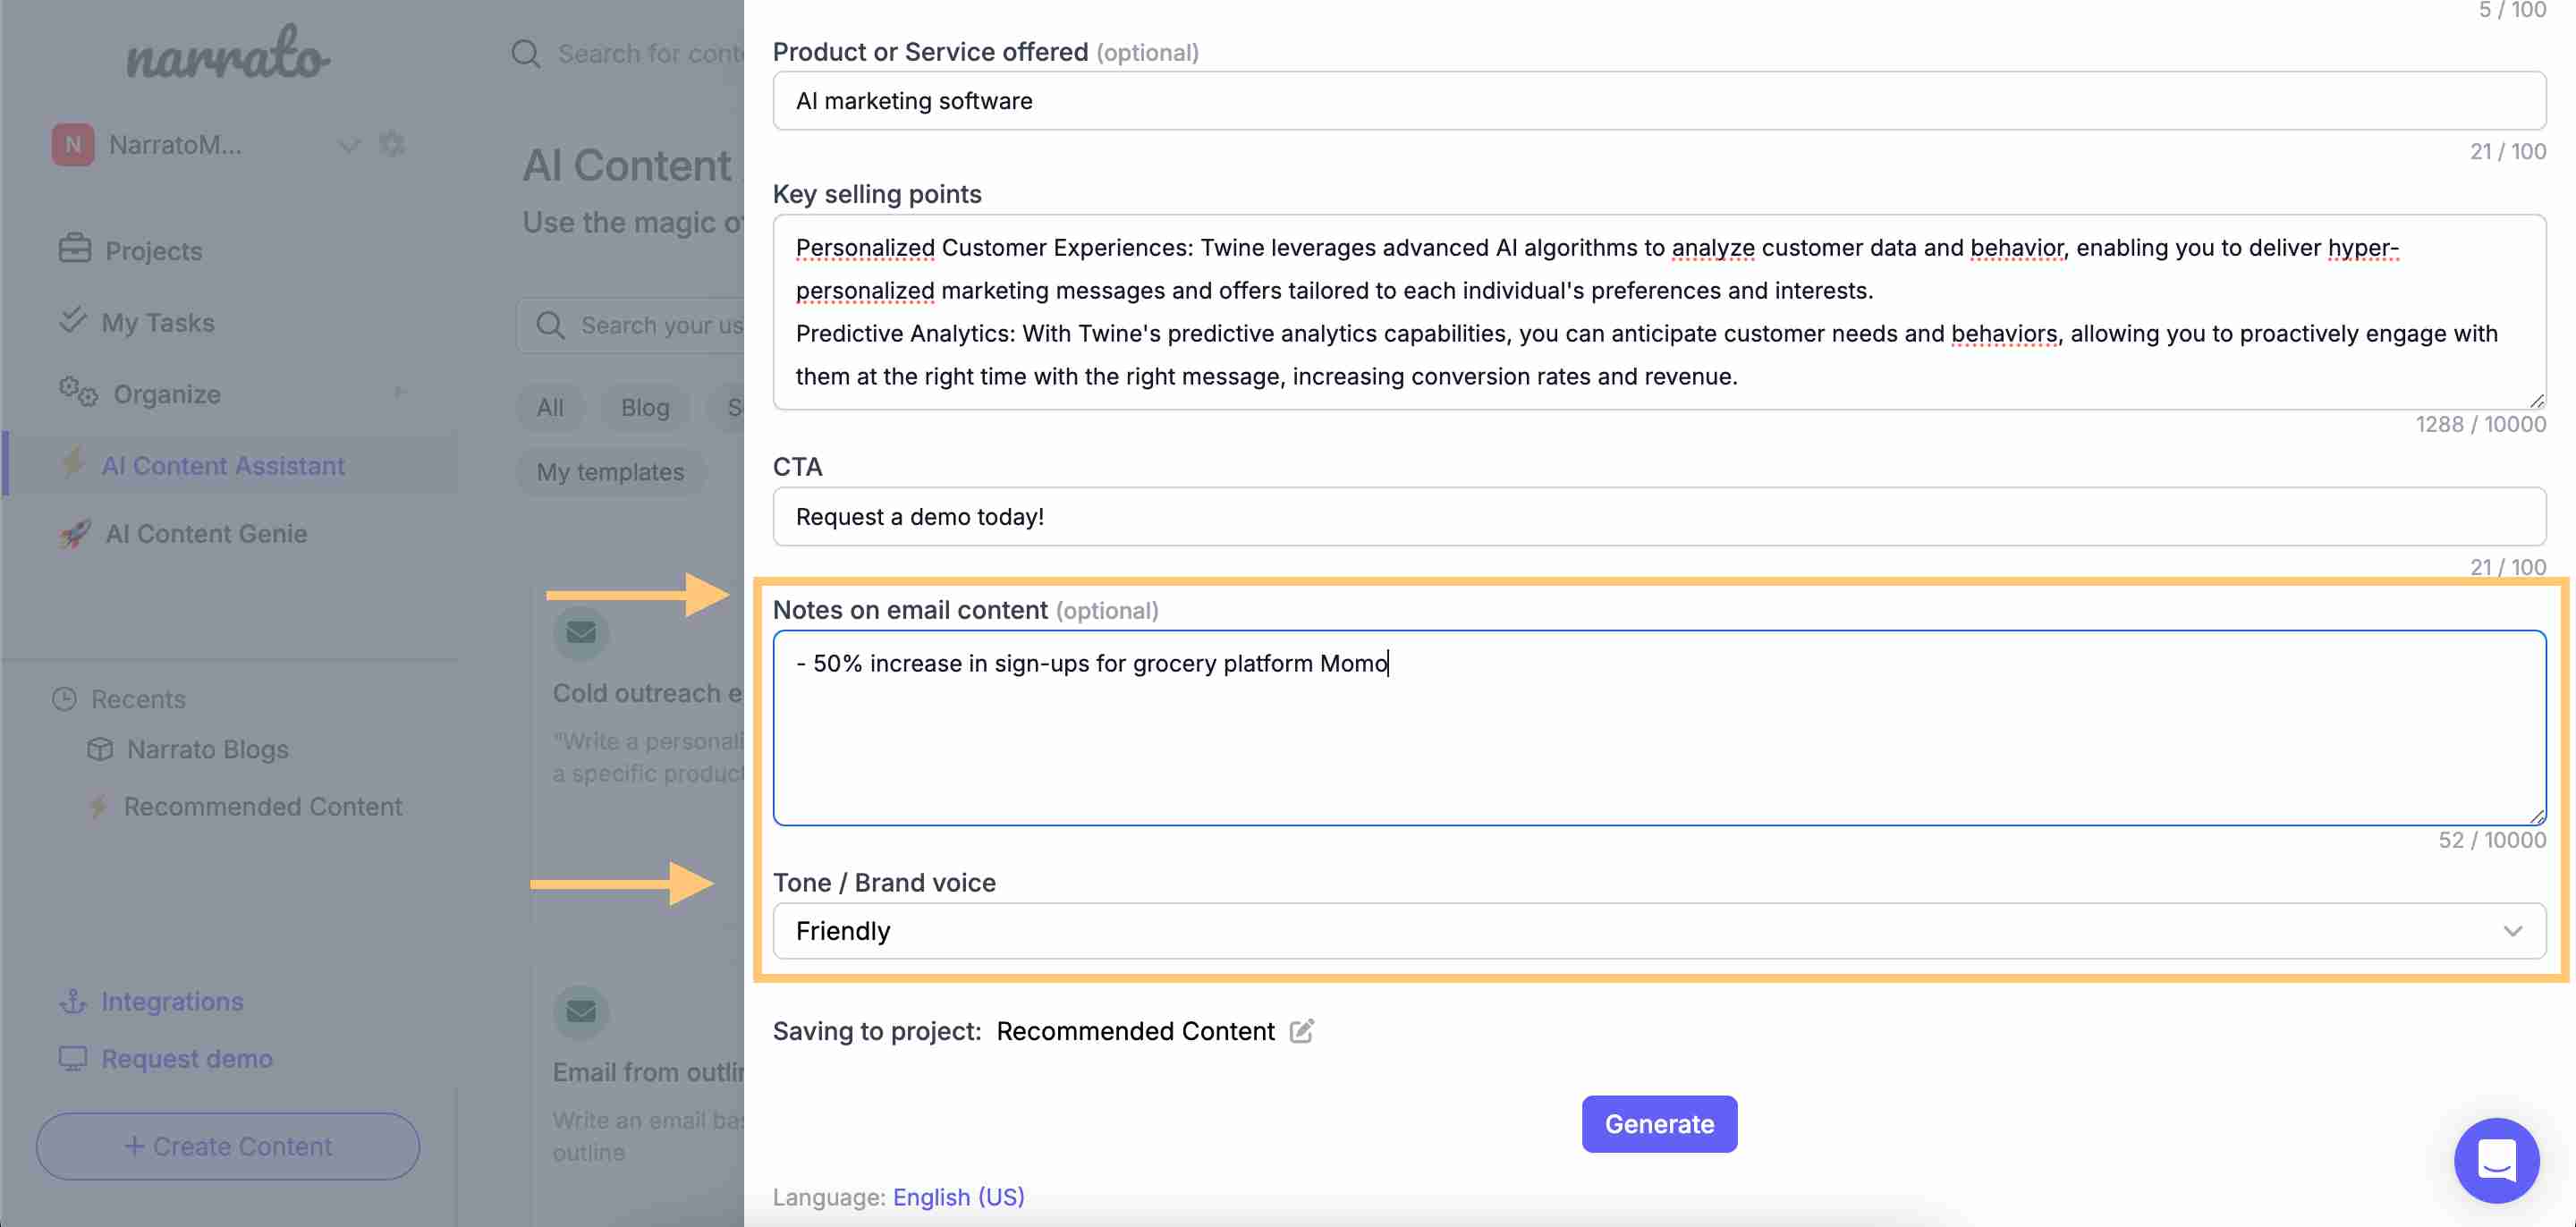Click the Projects briefcase icon
The height and width of the screenshot is (1227, 2576).
tap(75, 249)
